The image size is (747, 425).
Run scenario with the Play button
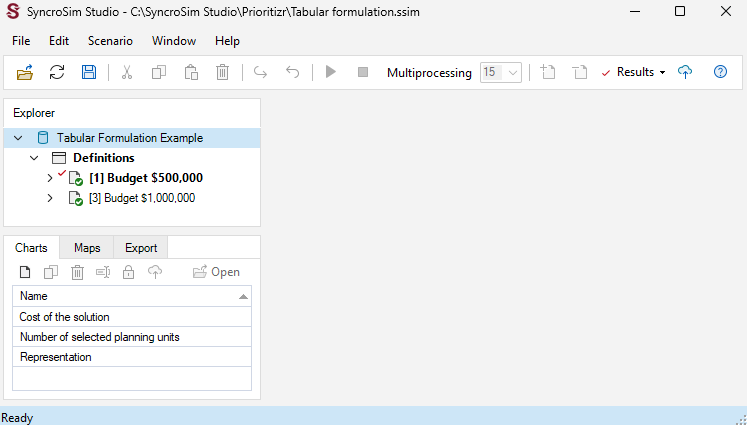tap(331, 72)
